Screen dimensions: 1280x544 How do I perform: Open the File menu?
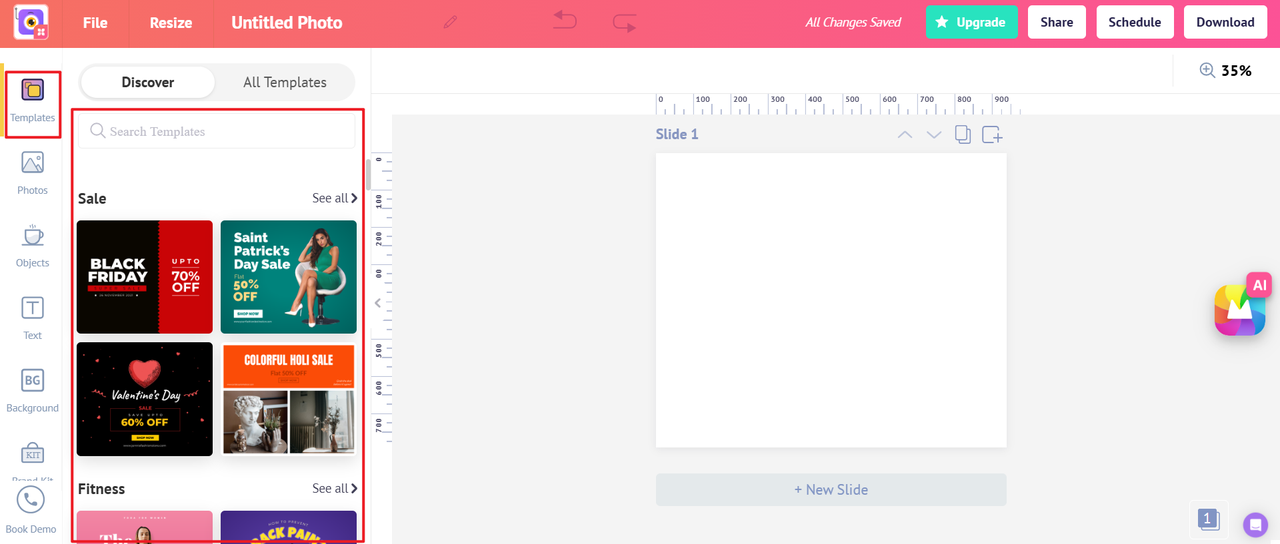[95, 22]
